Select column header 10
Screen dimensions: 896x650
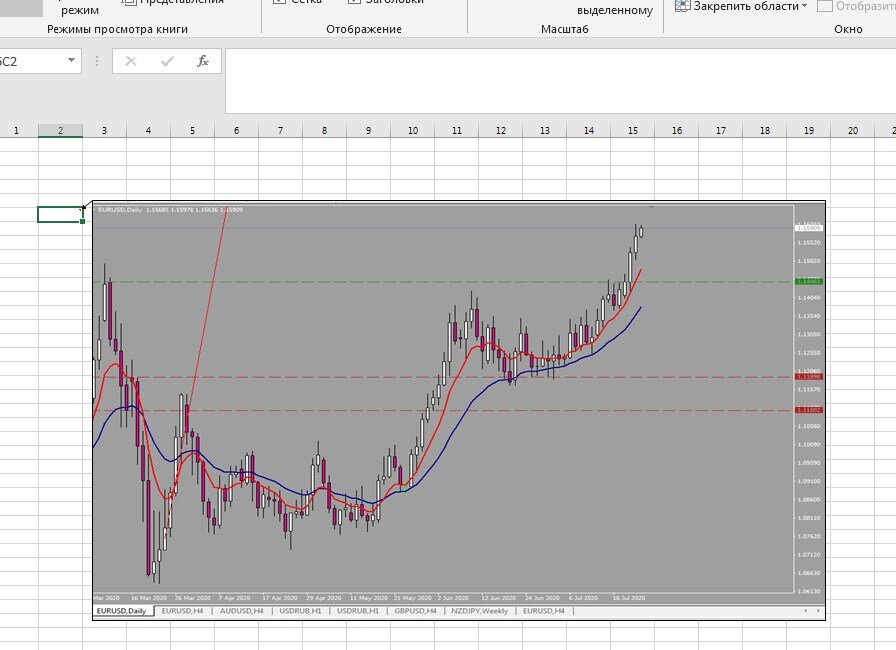tap(413, 131)
